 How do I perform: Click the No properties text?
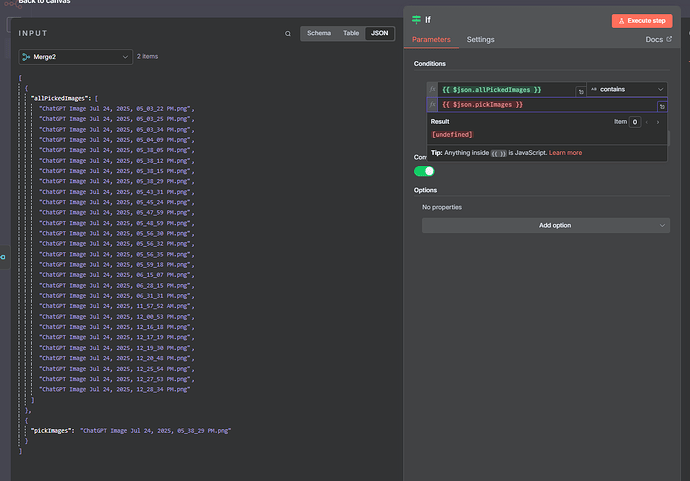tap(442, 207)
